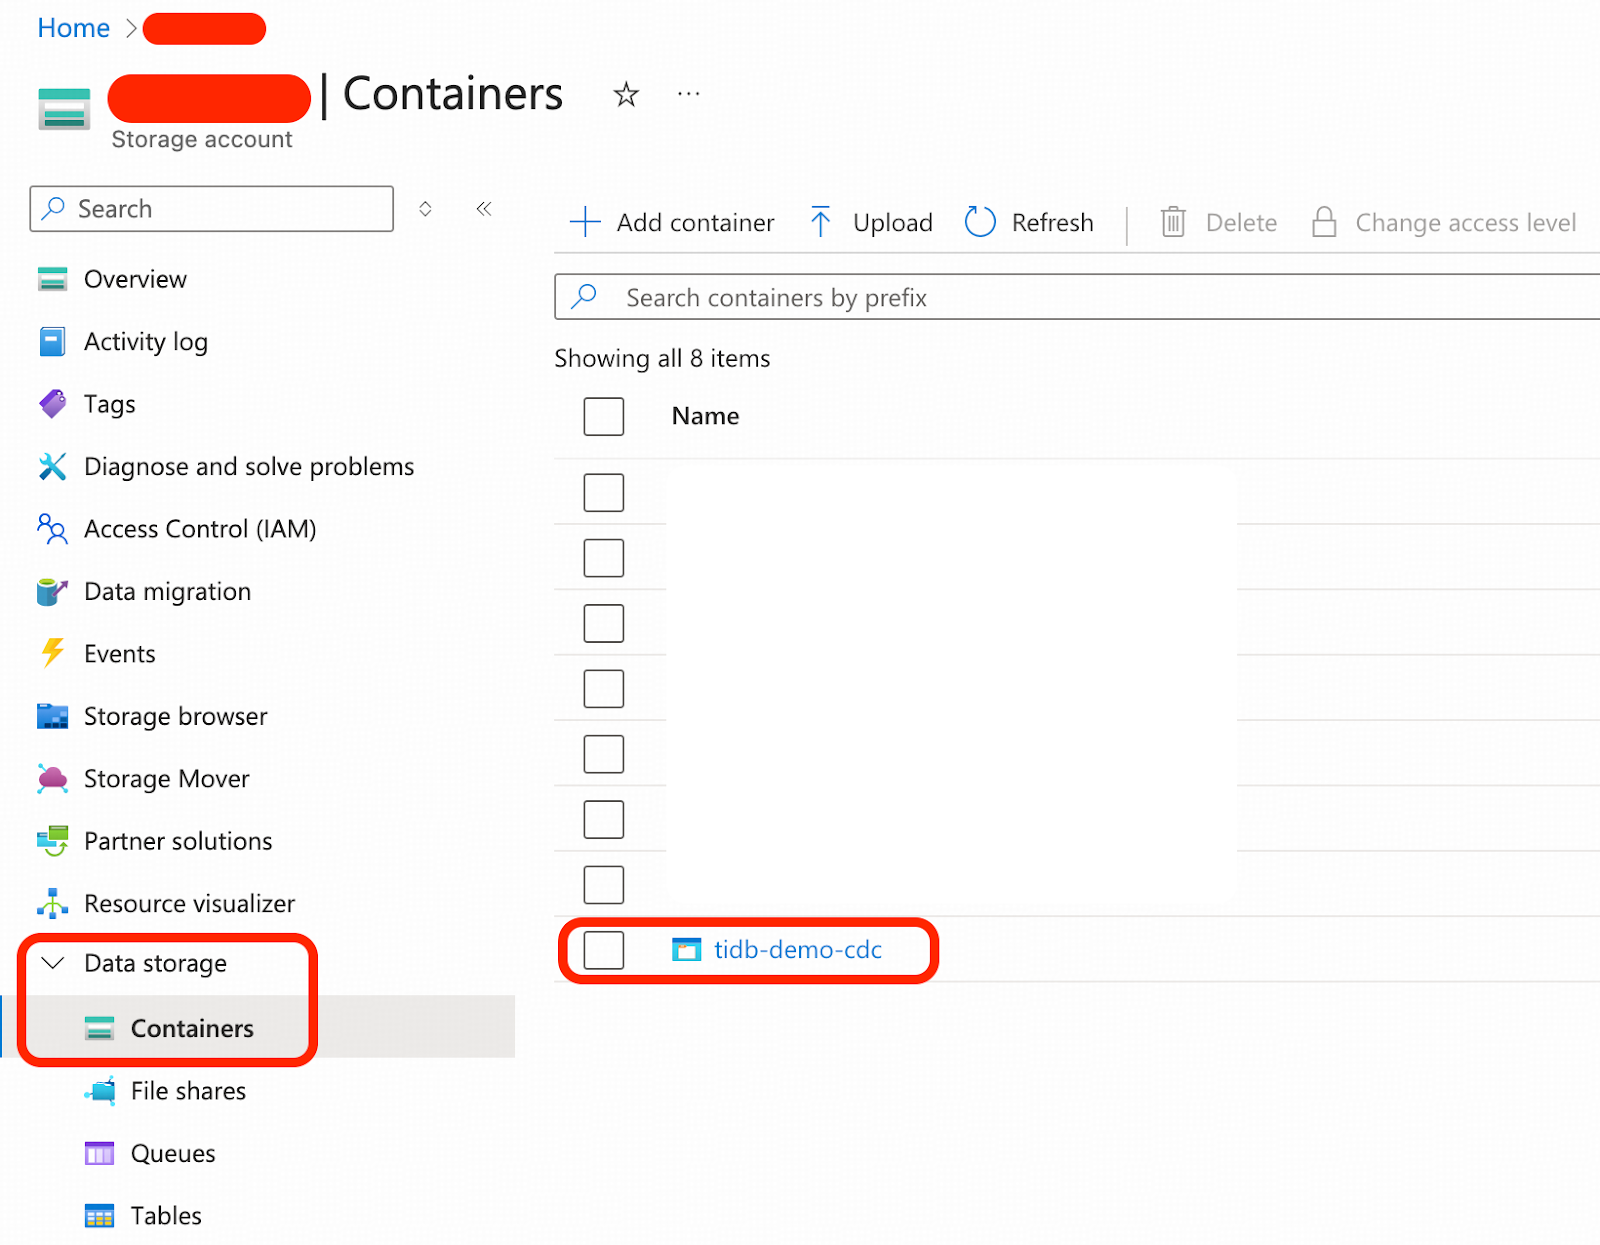Tick the tidb-demo-cdc container checkbox

click(x=604, y=950)
